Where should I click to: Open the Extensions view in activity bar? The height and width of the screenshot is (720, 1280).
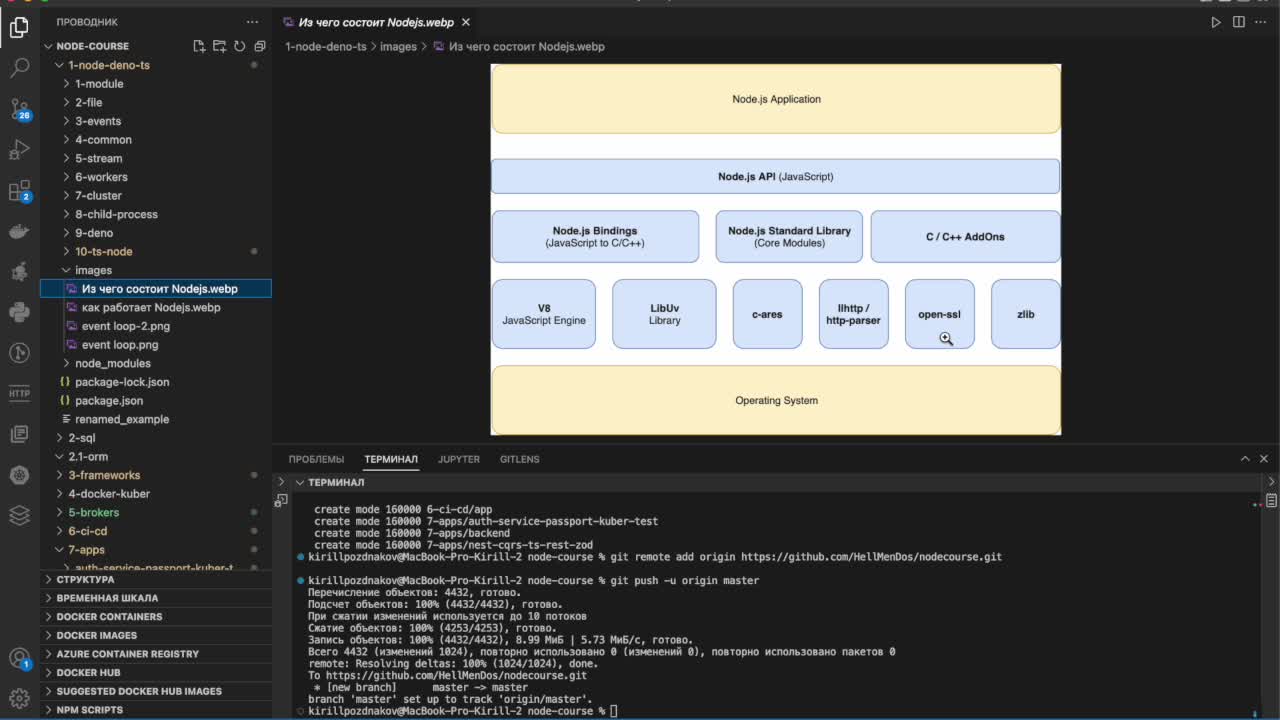pyautogui.click(x=19, y=191)
